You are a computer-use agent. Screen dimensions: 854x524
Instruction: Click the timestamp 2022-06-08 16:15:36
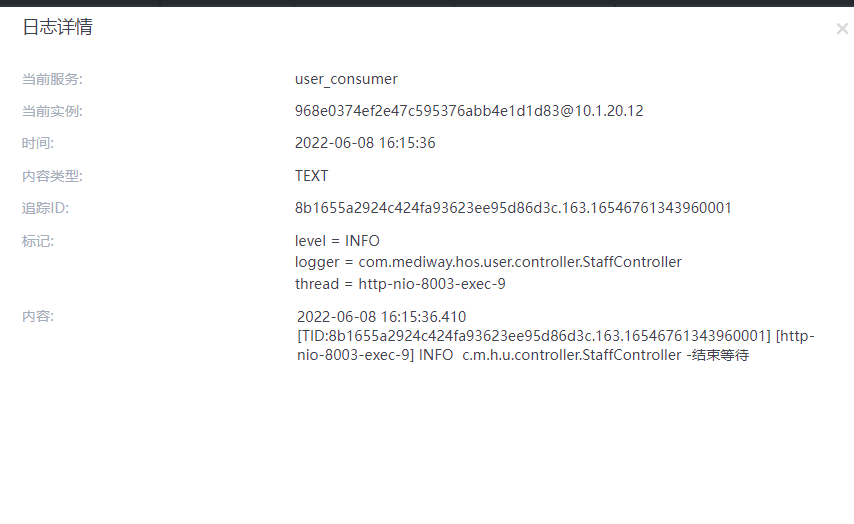tap(365, 143)
